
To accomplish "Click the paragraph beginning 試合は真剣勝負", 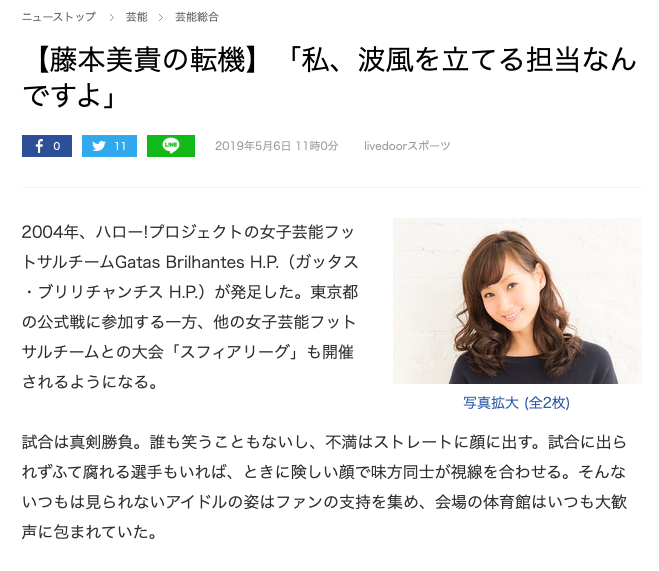I will [x=324, y=487].
